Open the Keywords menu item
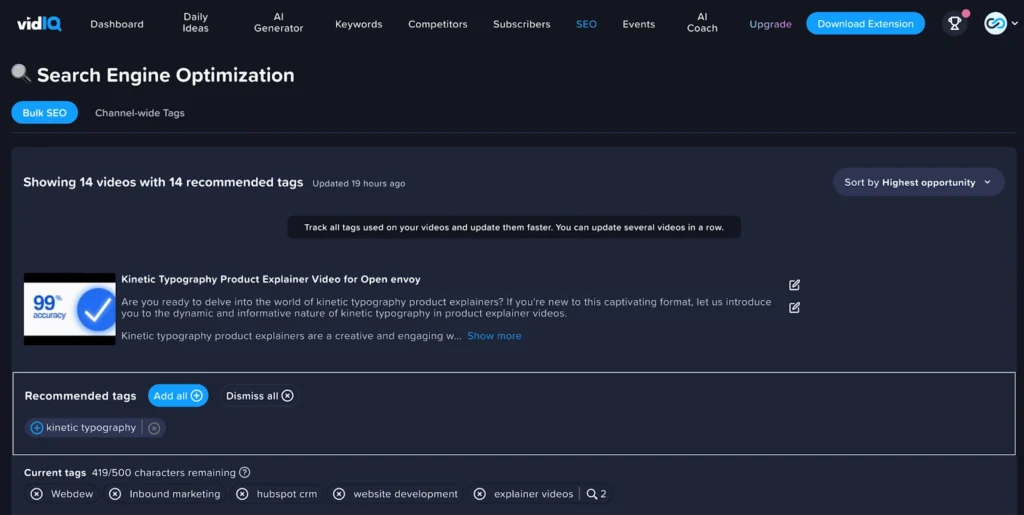This screenshot has height=515, width=1024. (x=358, y=24)
